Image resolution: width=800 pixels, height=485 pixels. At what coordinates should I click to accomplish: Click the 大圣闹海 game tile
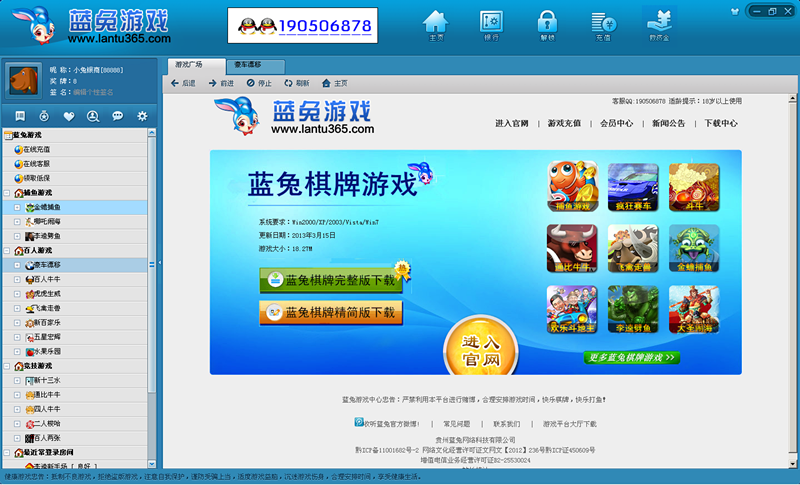click(694, 310)
